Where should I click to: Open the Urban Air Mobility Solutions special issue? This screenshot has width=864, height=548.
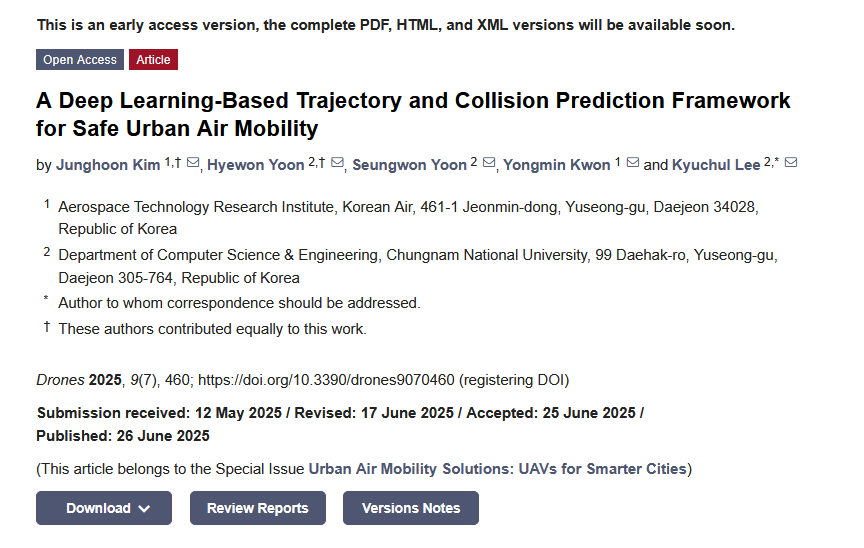[x=498, y=468]
